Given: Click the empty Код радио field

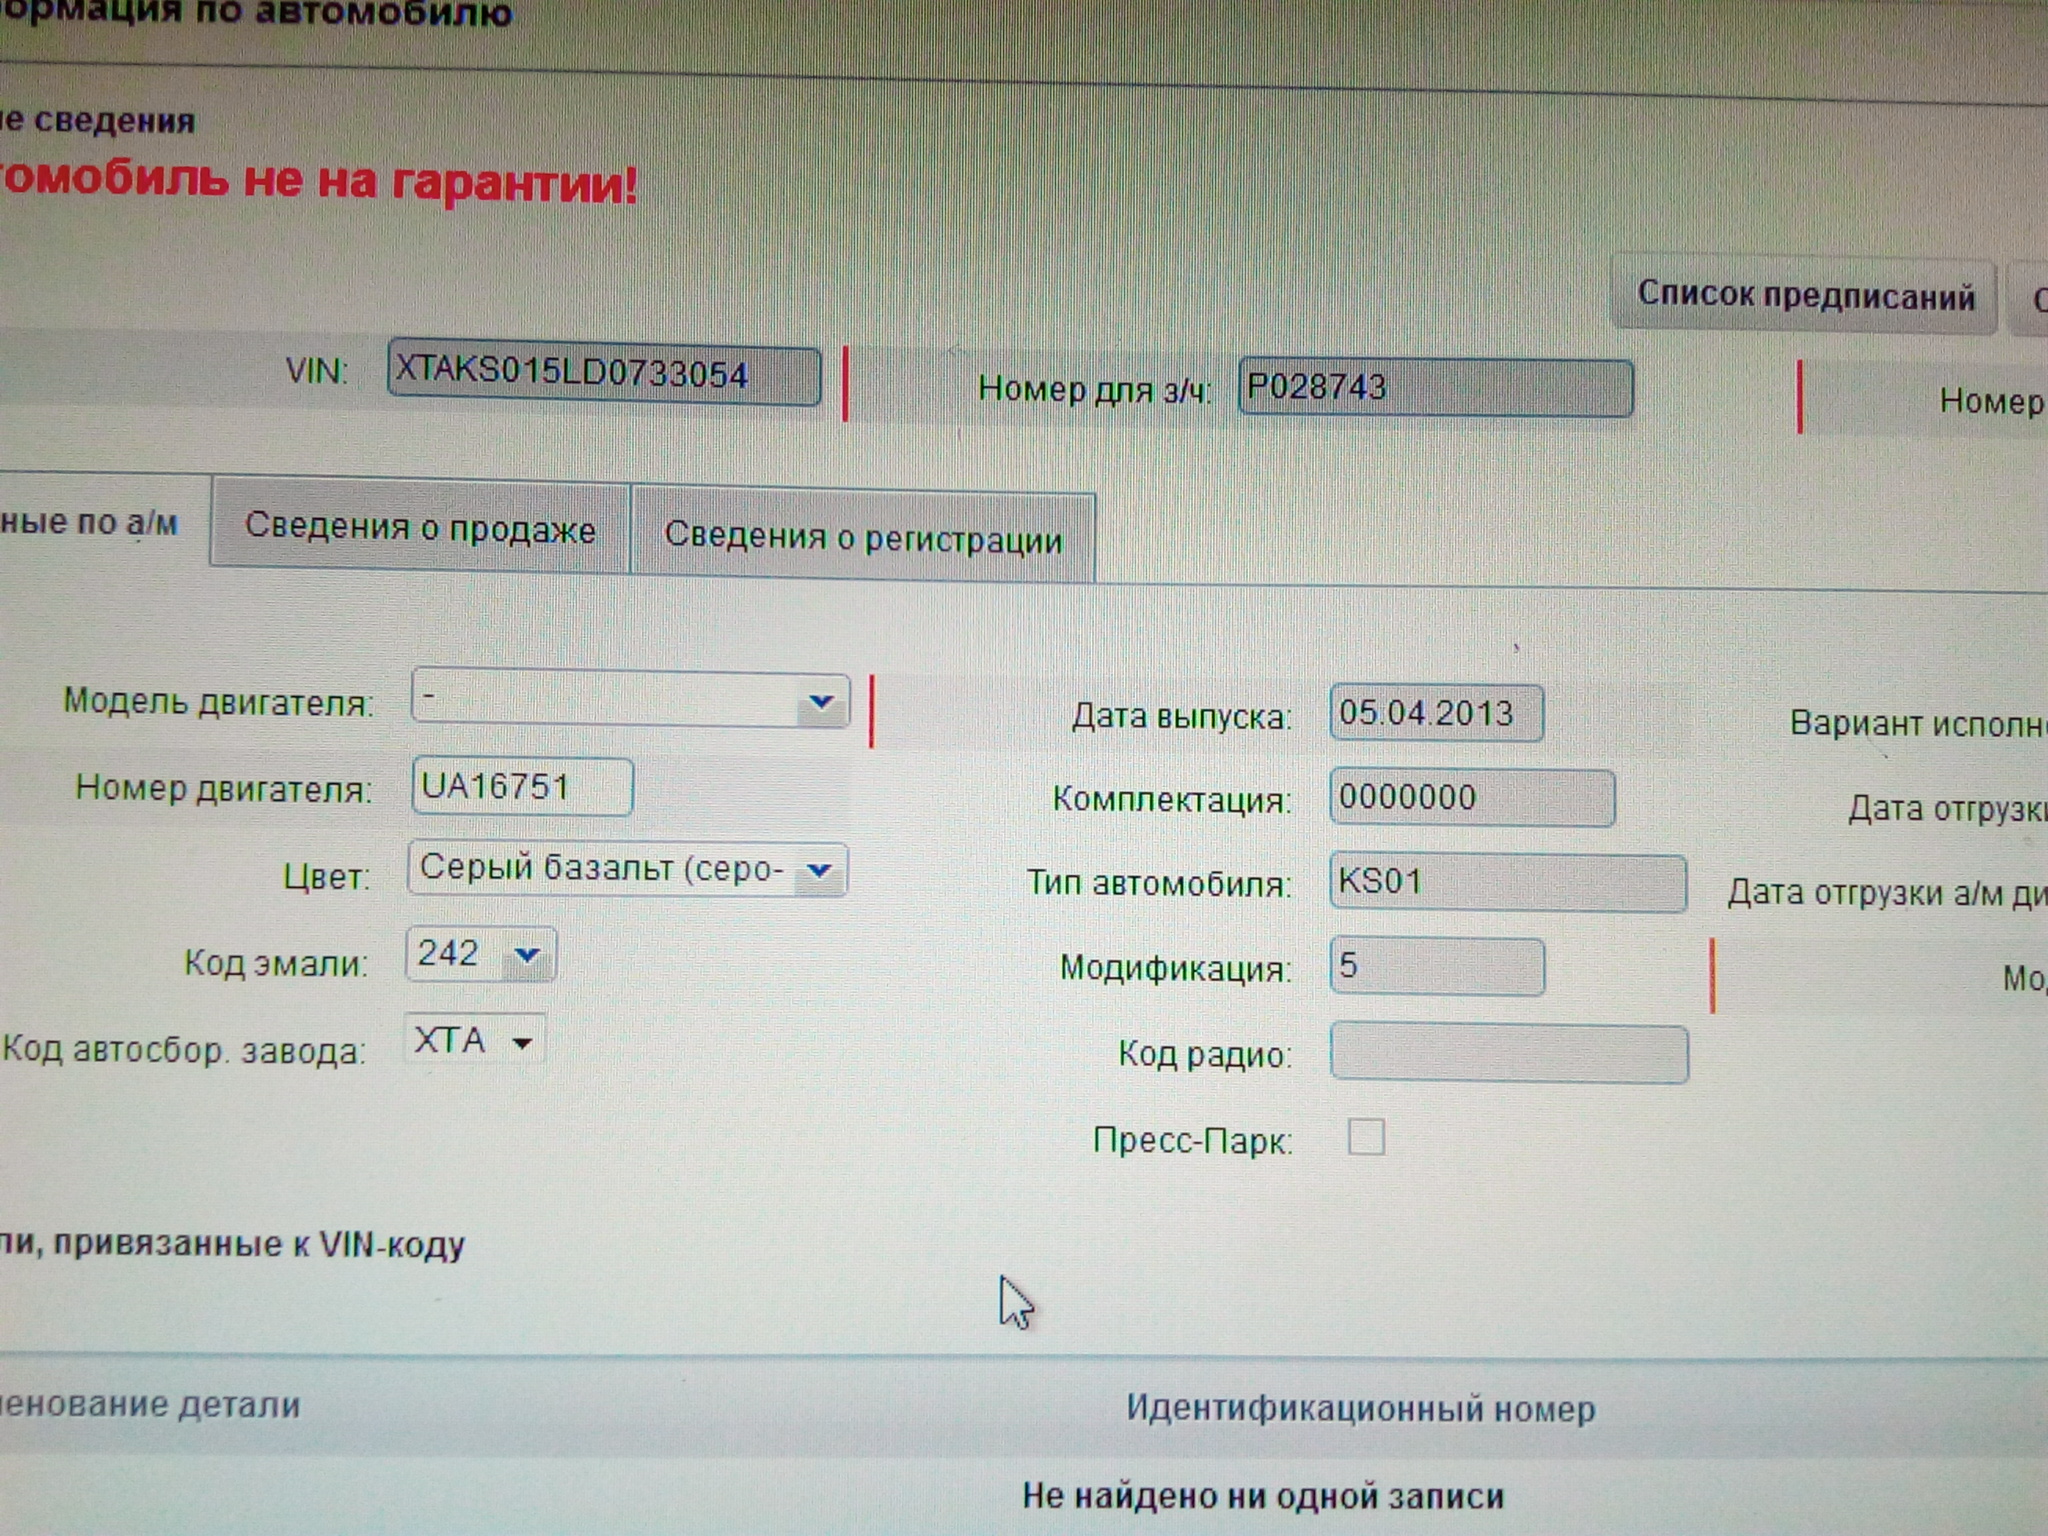Looking at the screenshot, I should coord(1508,1054).
